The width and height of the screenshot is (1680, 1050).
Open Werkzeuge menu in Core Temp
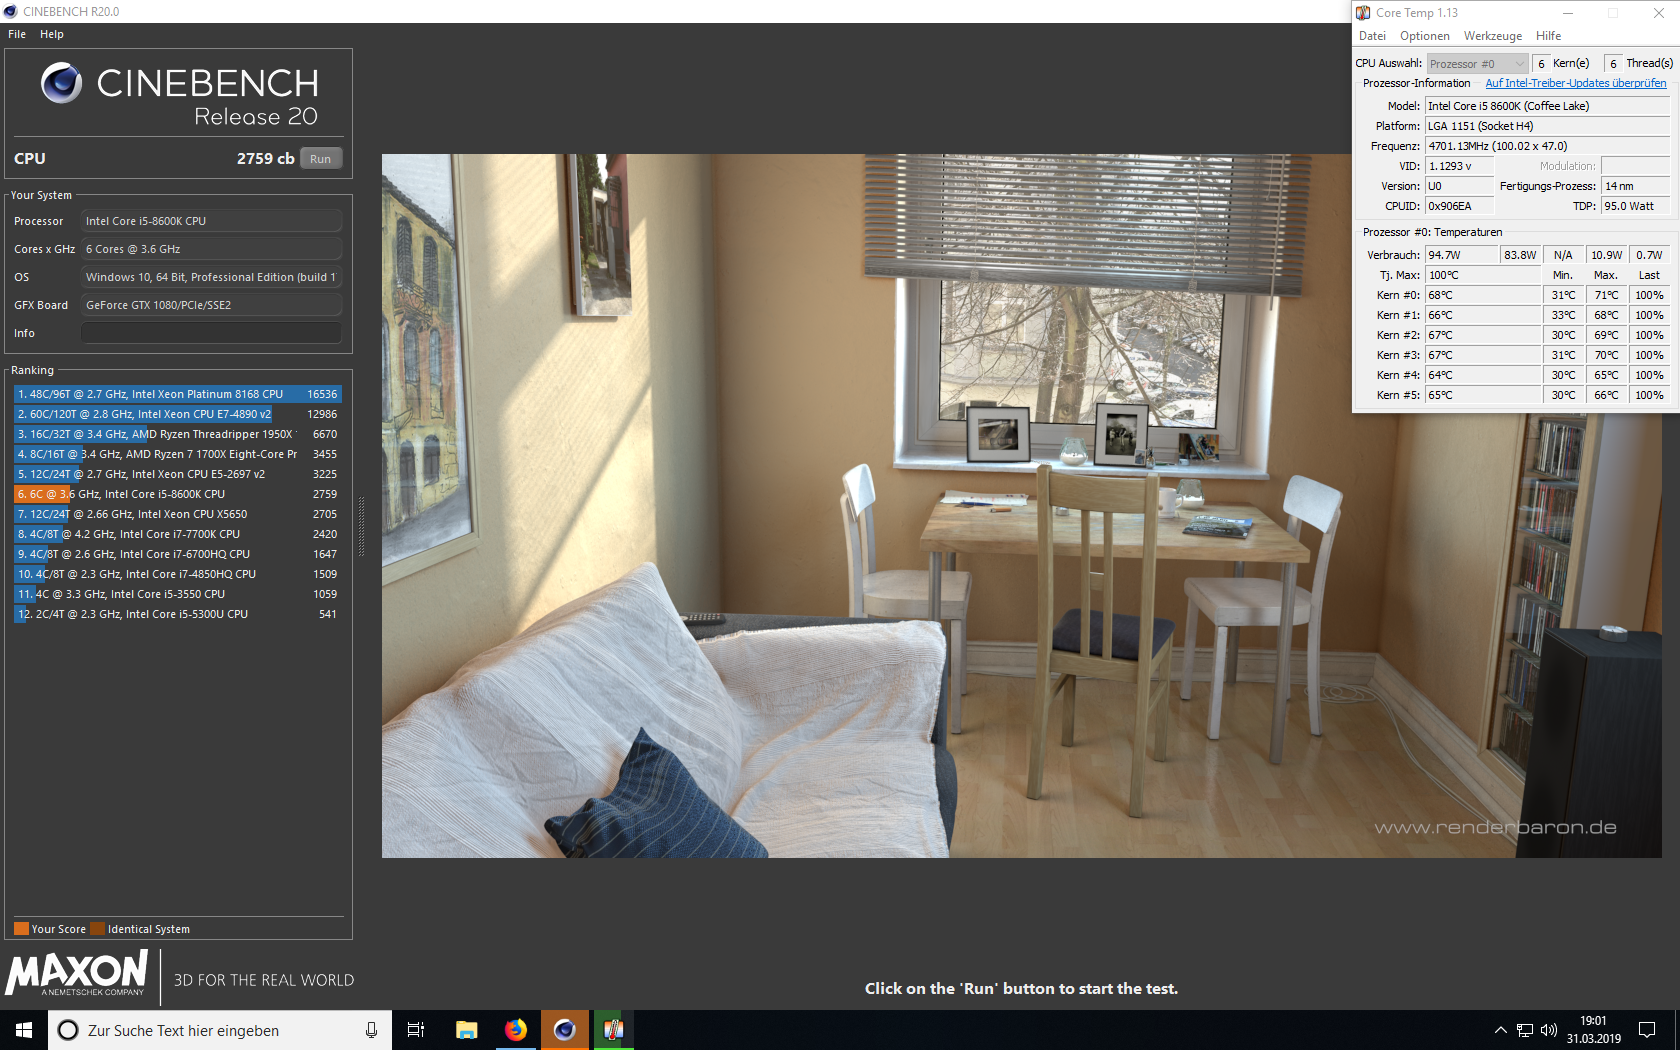pyautogui.click(x=1492, y=36)
